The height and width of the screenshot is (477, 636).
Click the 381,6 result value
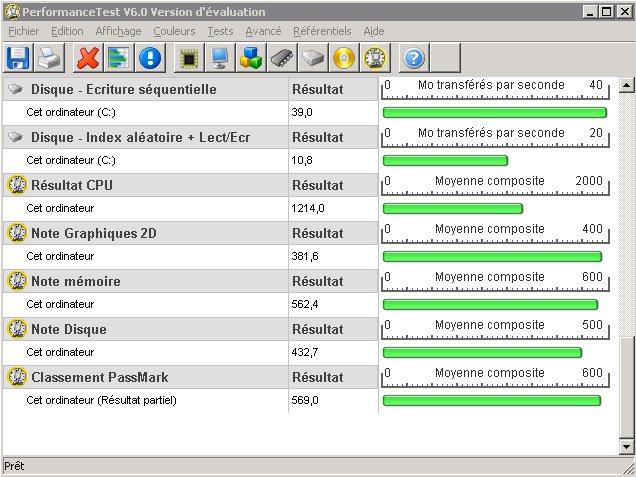point(305,256)
